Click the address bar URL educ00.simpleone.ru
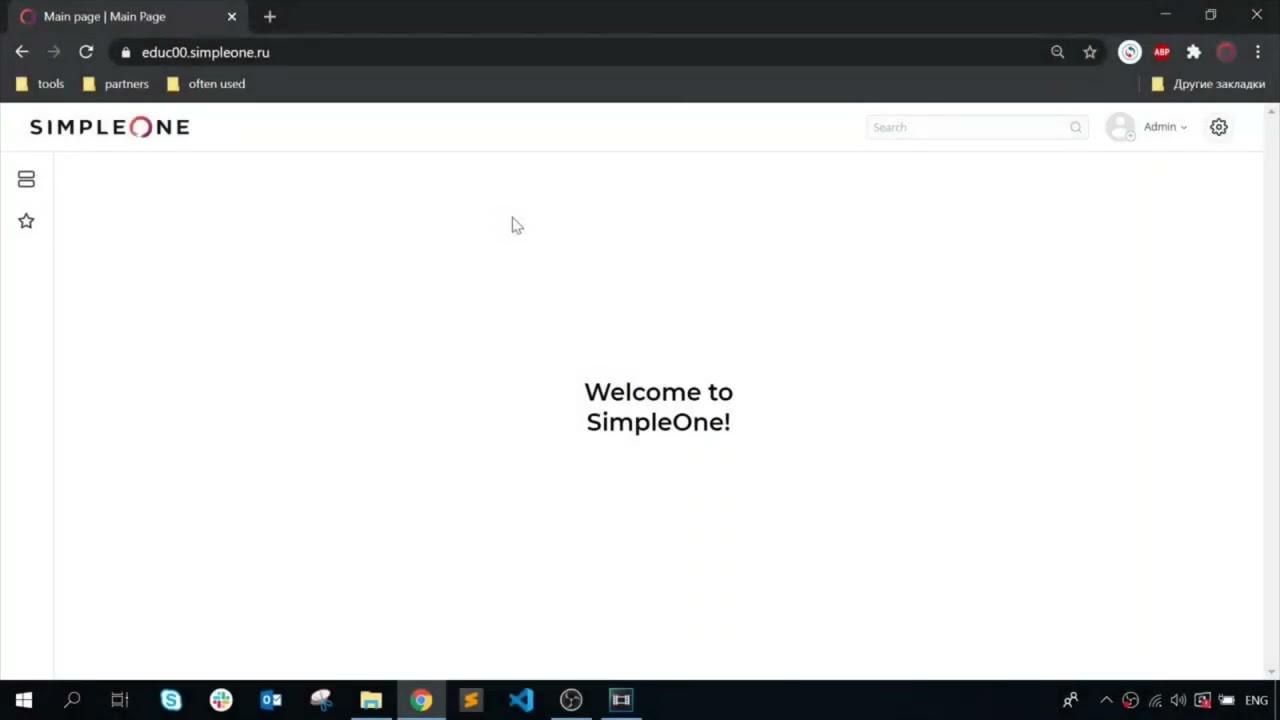This screenshot has width=1280, height=720. pos(206,52)
